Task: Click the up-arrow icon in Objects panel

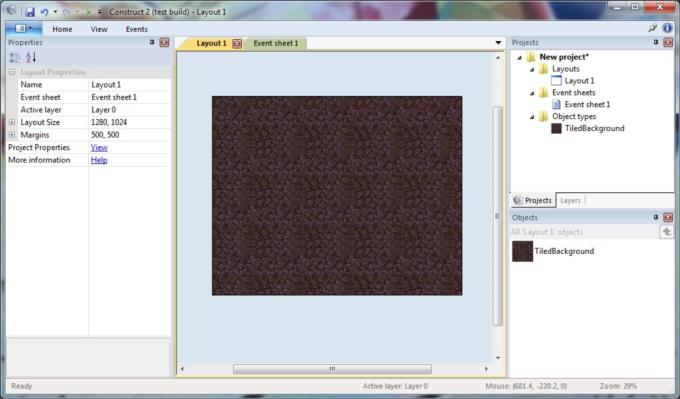Action: (x=667, y=232)
